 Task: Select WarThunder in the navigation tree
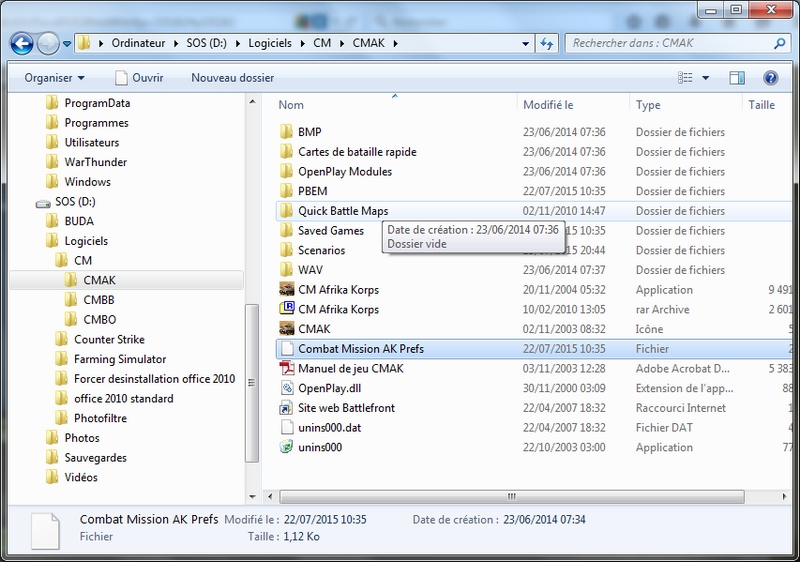click(x=95, y=162)
